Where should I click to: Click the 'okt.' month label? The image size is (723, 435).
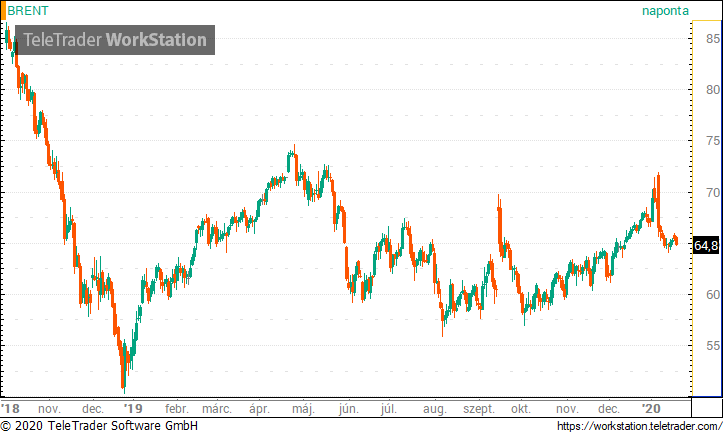(521, 409)
